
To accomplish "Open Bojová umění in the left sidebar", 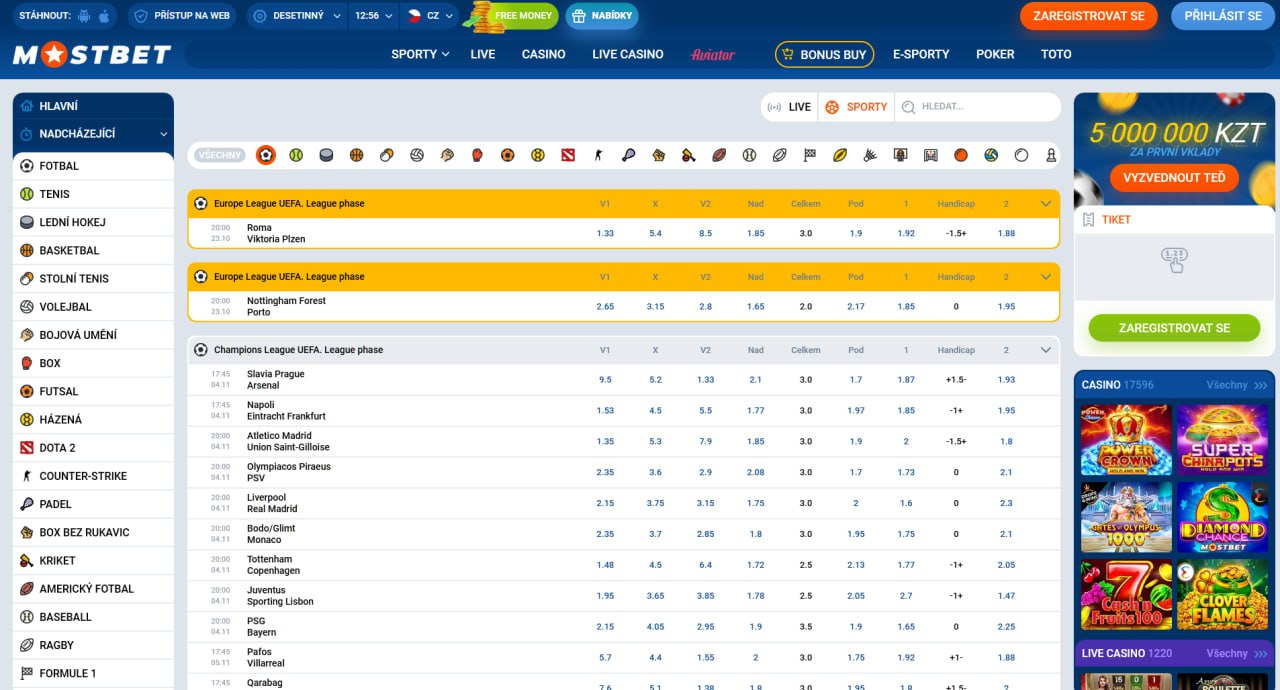I will (93, 335).
